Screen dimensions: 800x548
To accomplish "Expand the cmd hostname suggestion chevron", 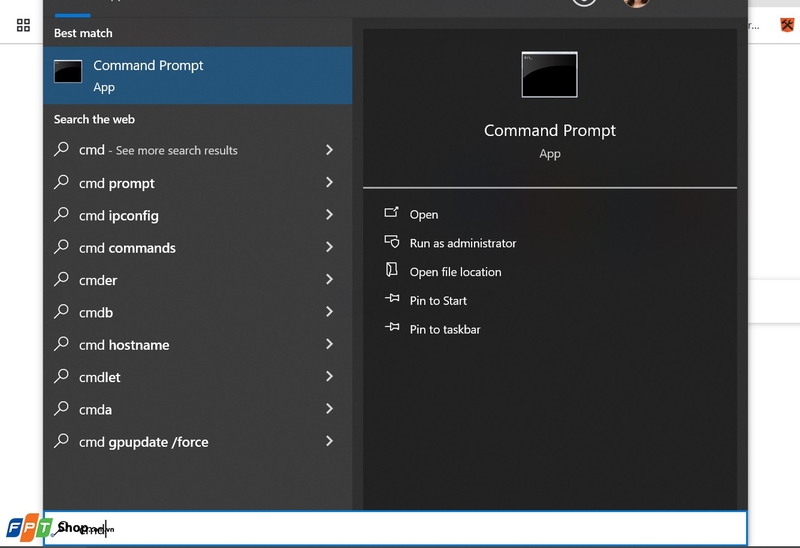I will coord(329,344).
